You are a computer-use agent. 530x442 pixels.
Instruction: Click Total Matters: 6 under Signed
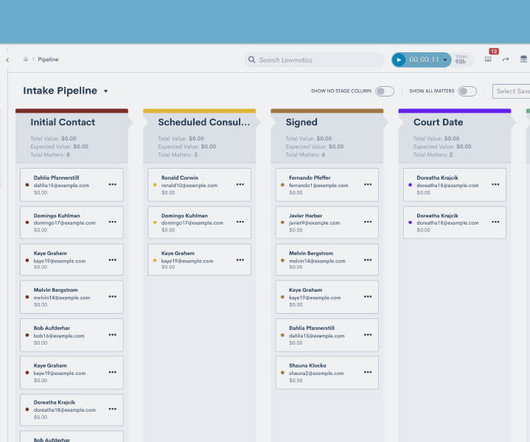coord(306,155)
